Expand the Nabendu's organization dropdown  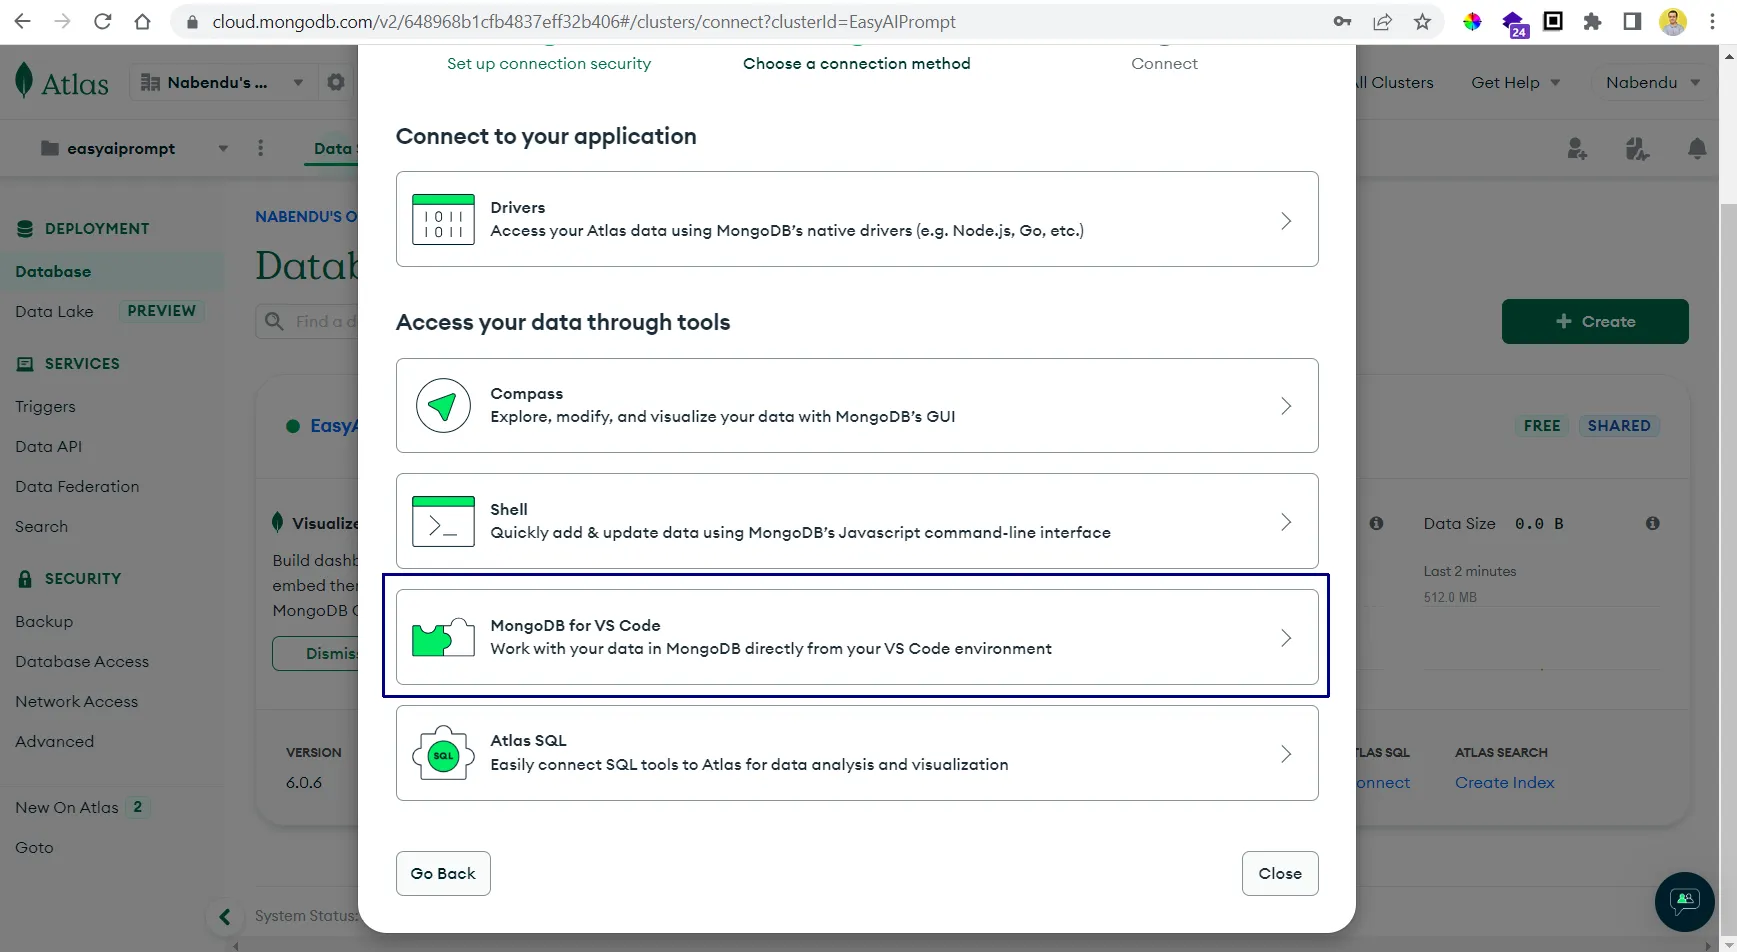point(221,82)
